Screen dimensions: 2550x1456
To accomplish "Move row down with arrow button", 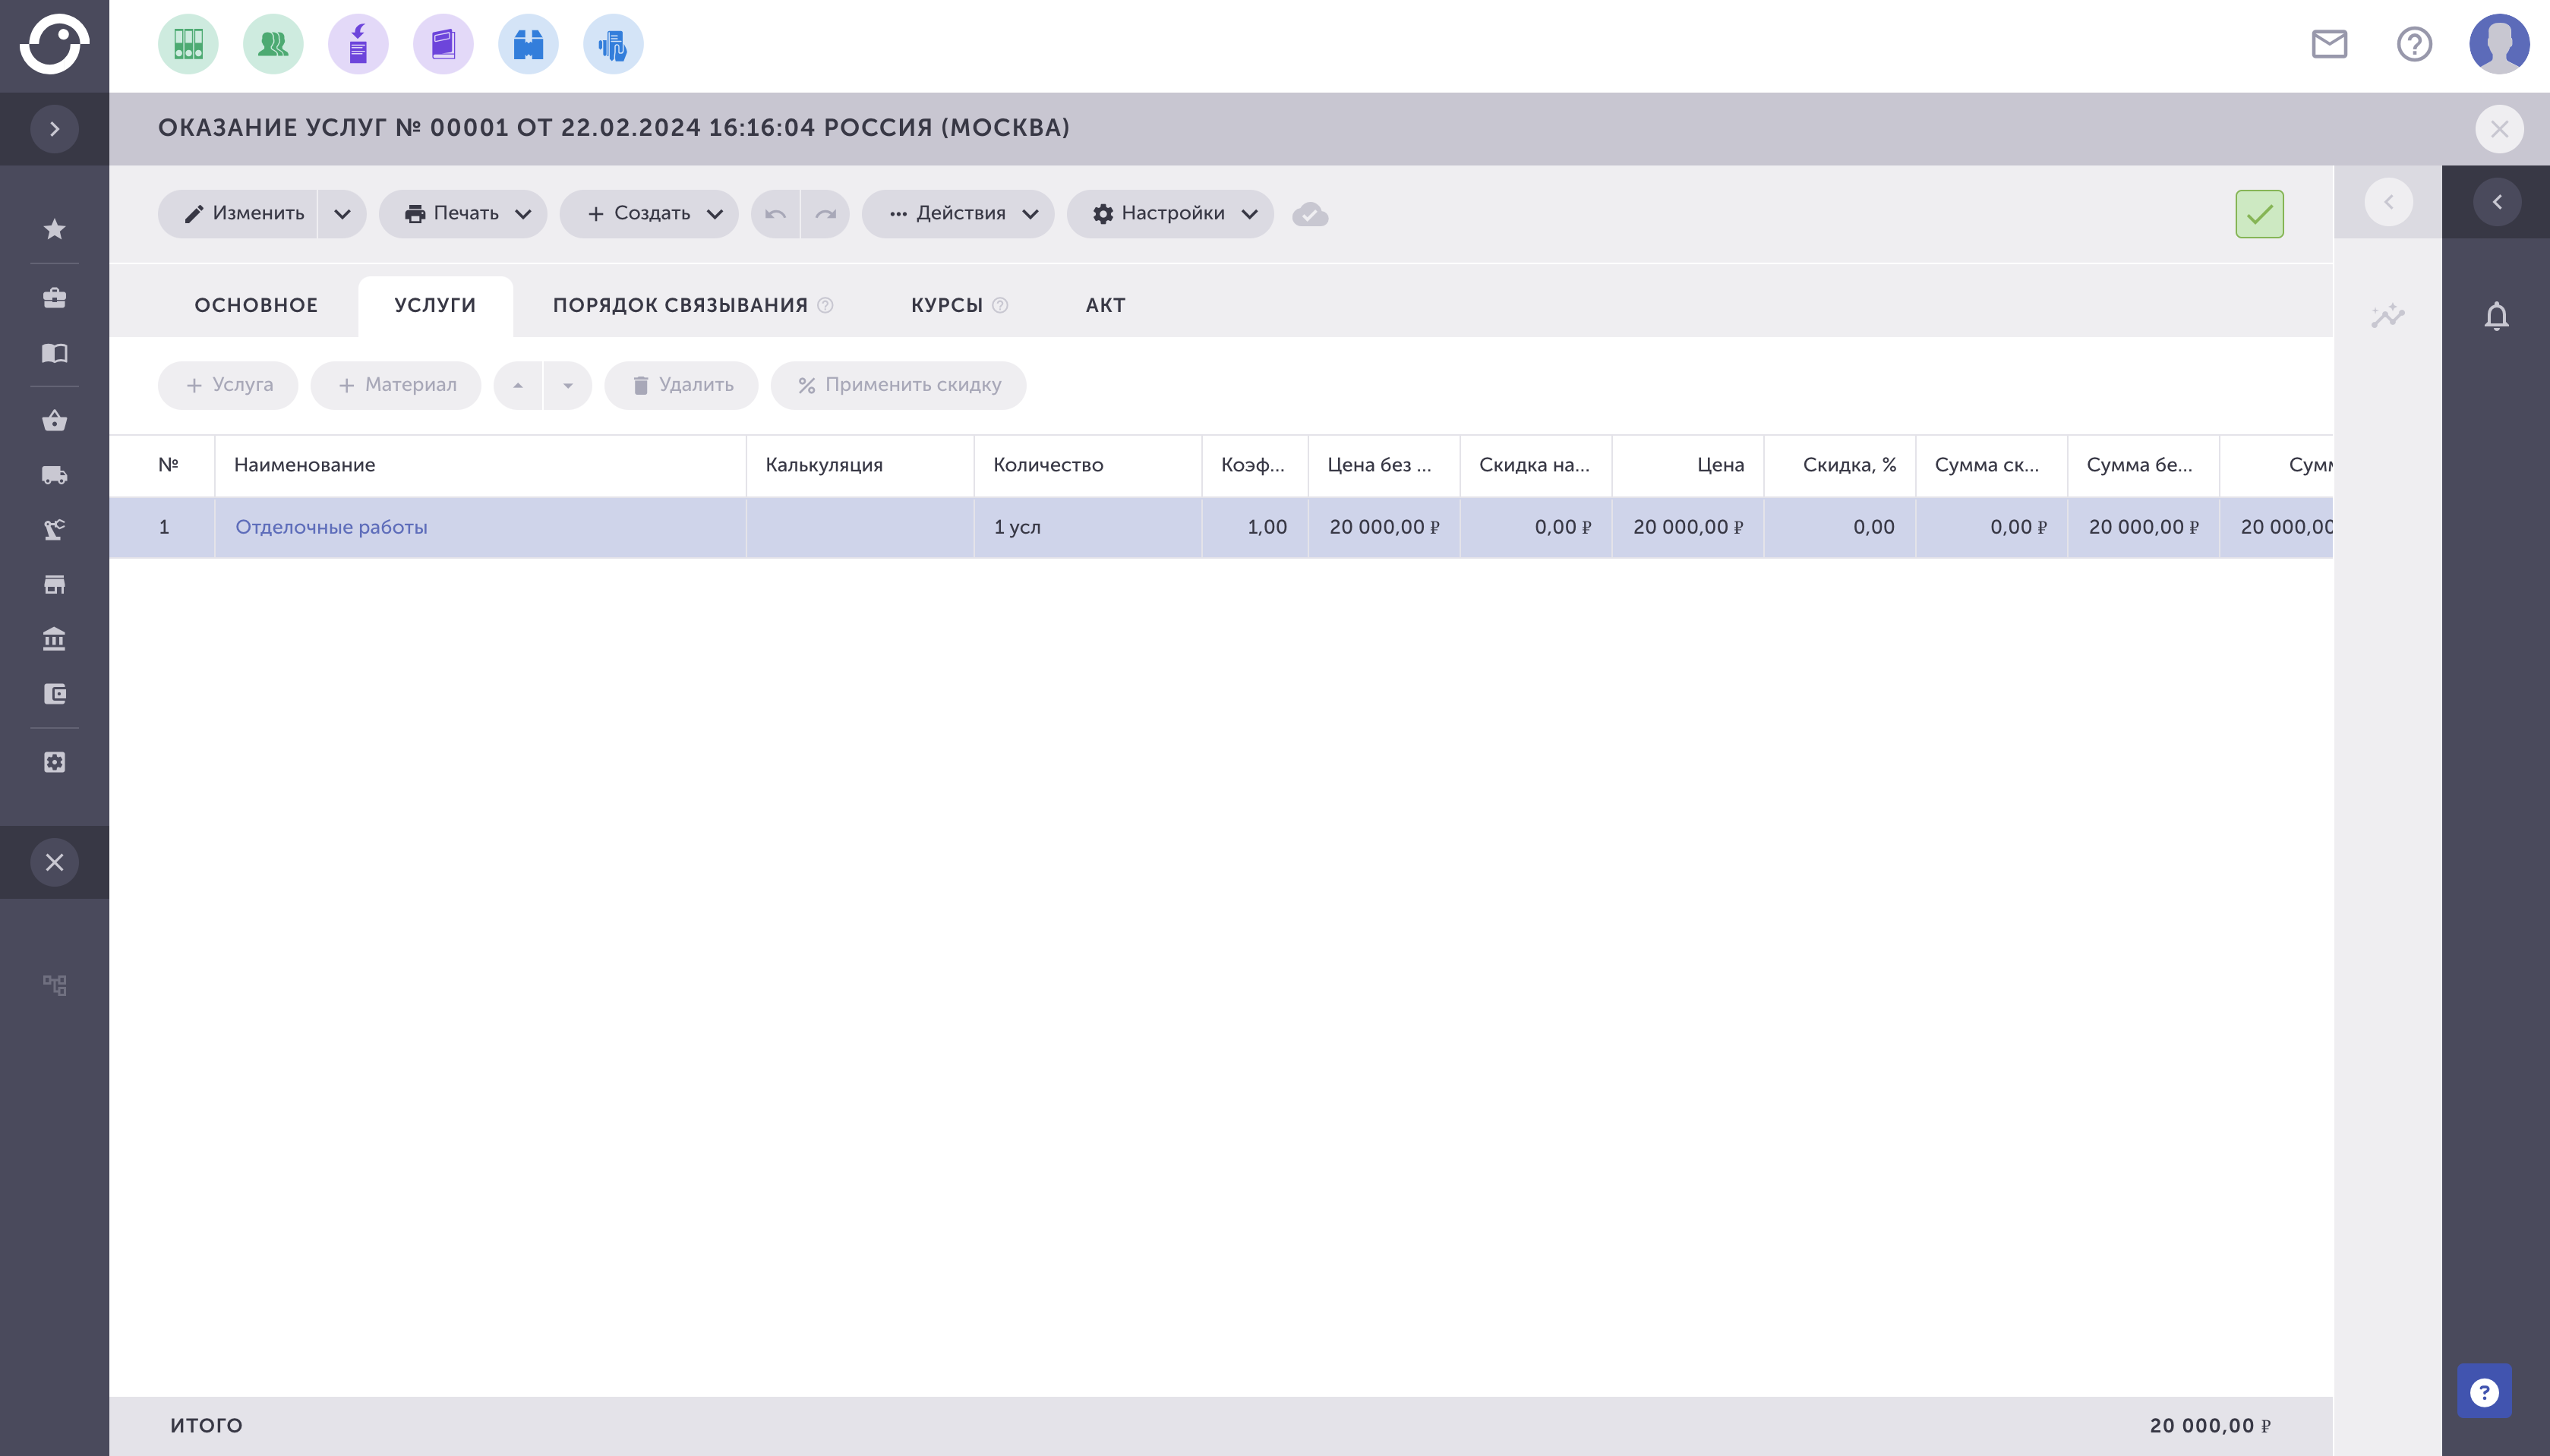I will (x=568, y=385).
